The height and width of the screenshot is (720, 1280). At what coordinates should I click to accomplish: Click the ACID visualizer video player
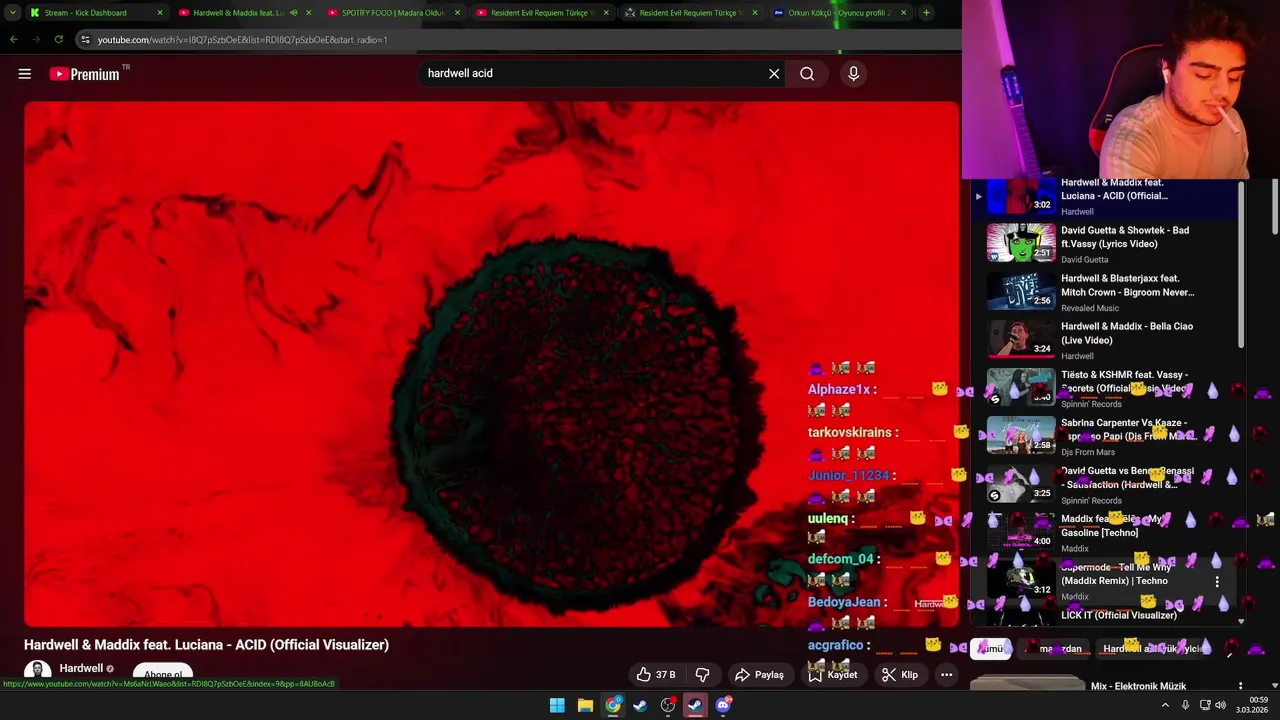click(x=491, y=363)
